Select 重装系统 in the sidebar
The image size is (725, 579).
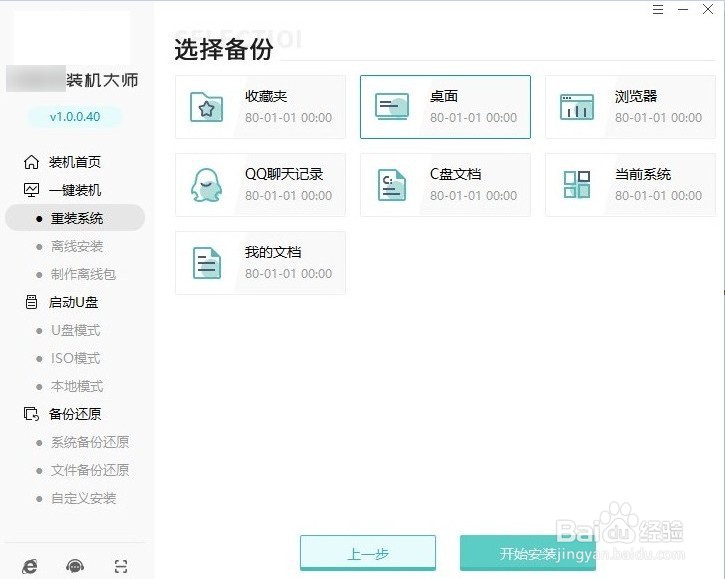[x=75, y=218]
